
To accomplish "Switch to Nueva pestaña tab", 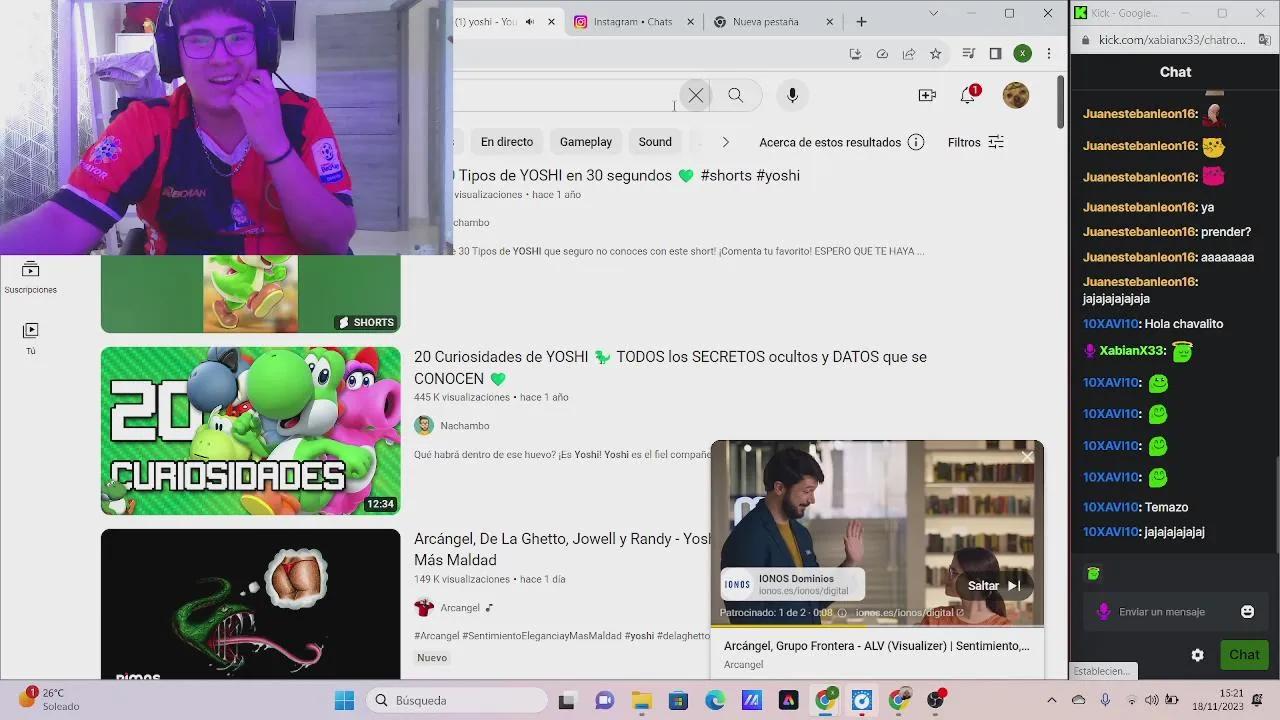I will (765, 21).
